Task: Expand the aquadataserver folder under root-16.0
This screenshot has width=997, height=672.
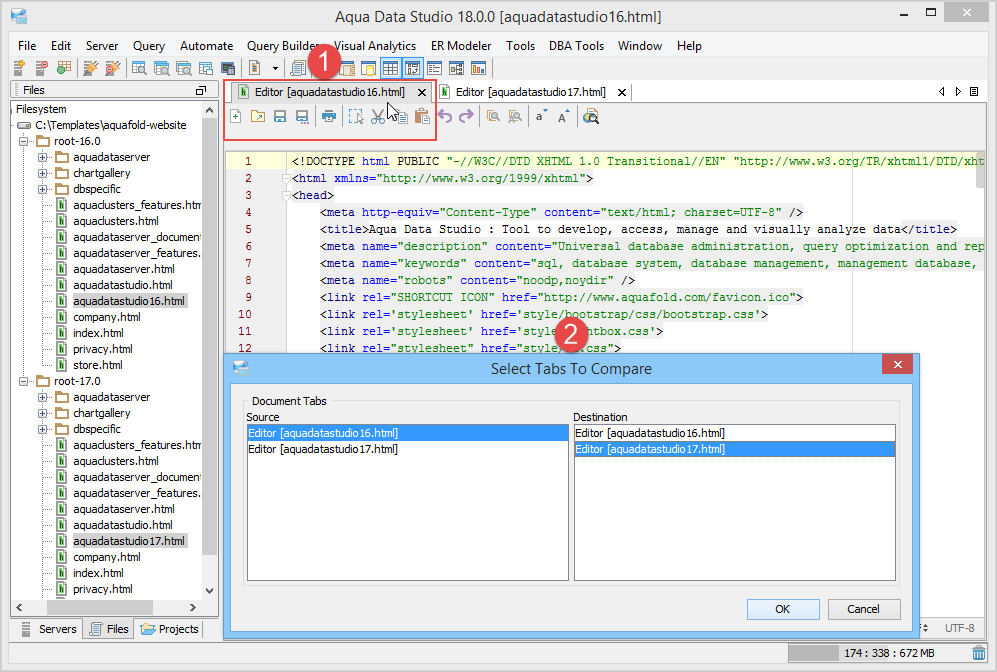Action: (43, 157)
